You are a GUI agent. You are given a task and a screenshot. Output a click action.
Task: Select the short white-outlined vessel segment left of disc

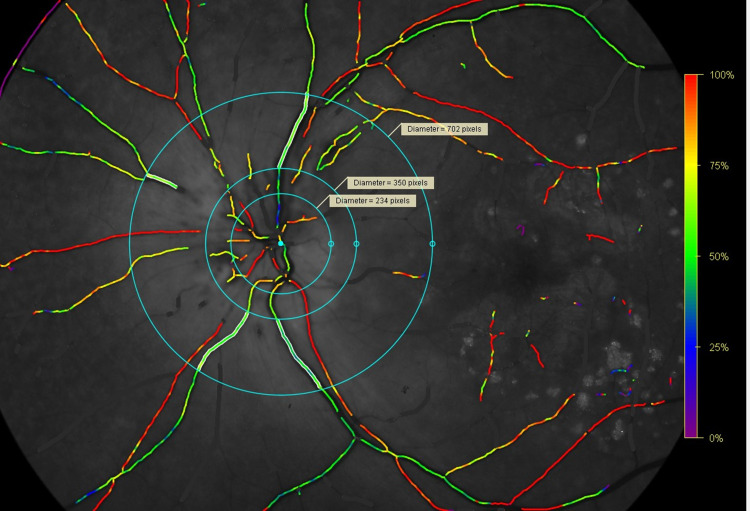(x=162, y=180)
